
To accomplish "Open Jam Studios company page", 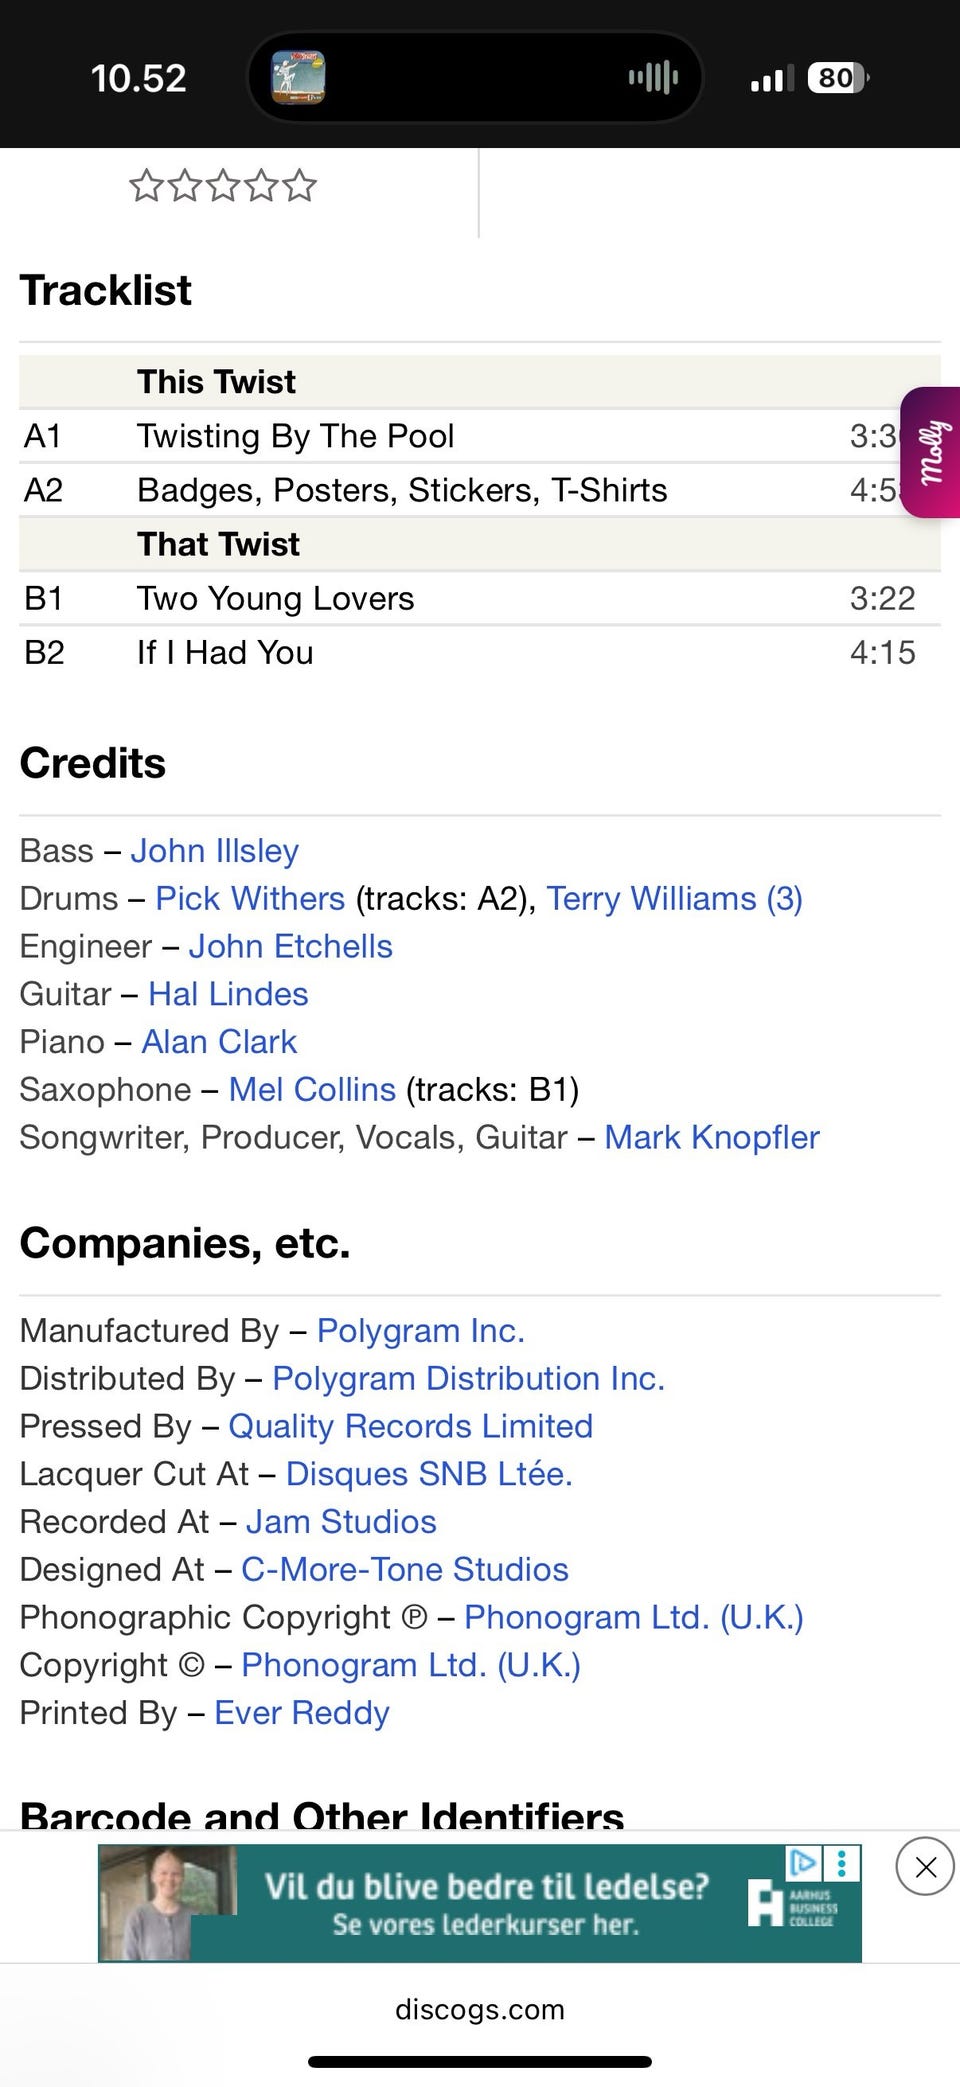I will click(x=341, y=1522).
